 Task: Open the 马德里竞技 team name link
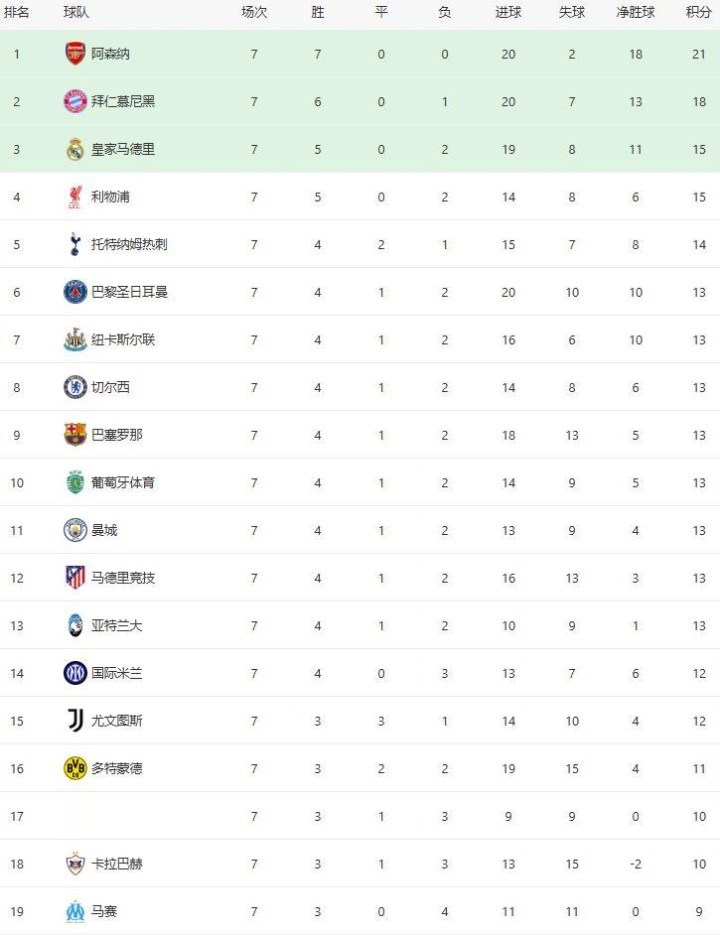pos(123,578)
